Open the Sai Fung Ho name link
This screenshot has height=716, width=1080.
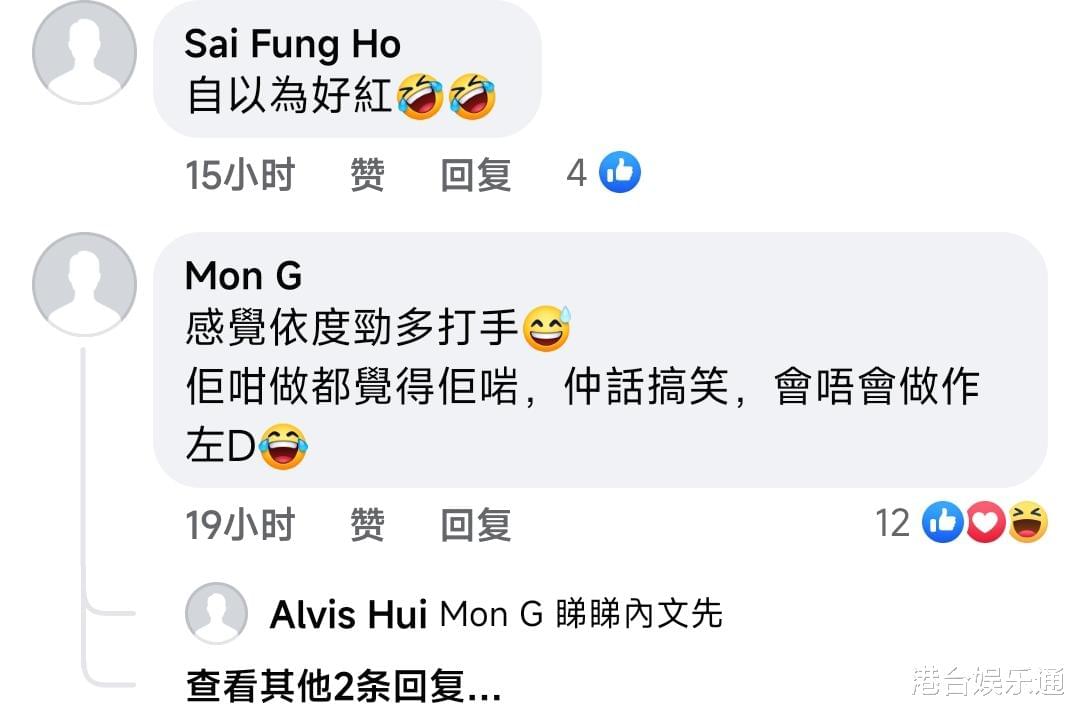[293, 44]
